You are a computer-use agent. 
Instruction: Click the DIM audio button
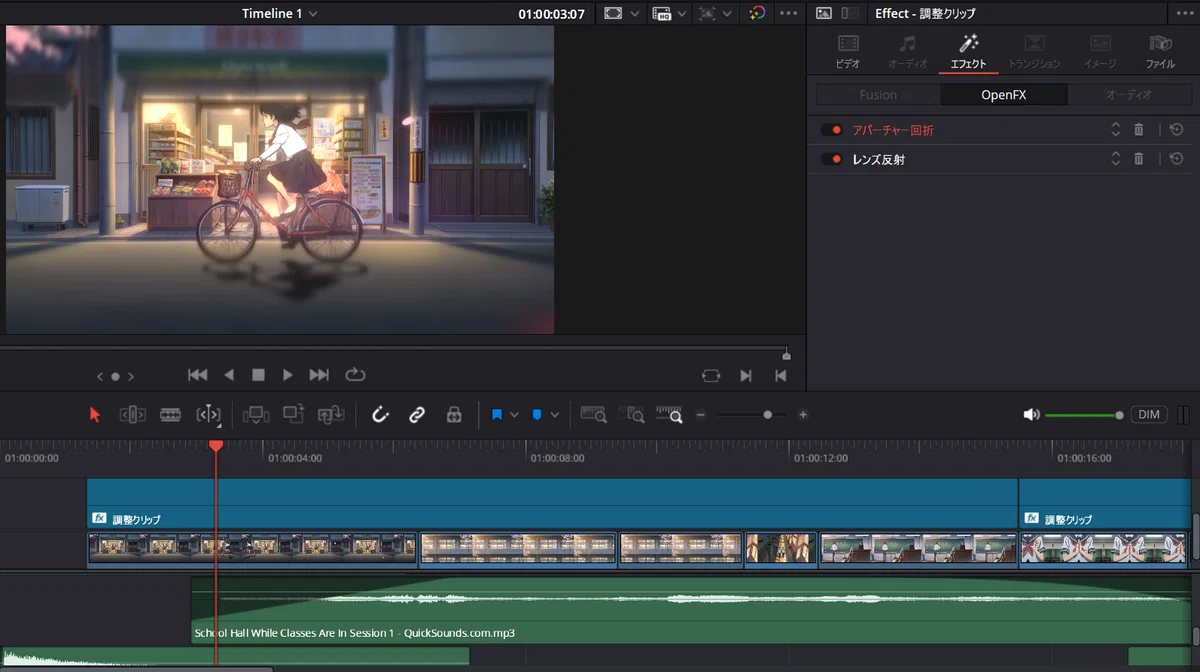point(1150,414)
